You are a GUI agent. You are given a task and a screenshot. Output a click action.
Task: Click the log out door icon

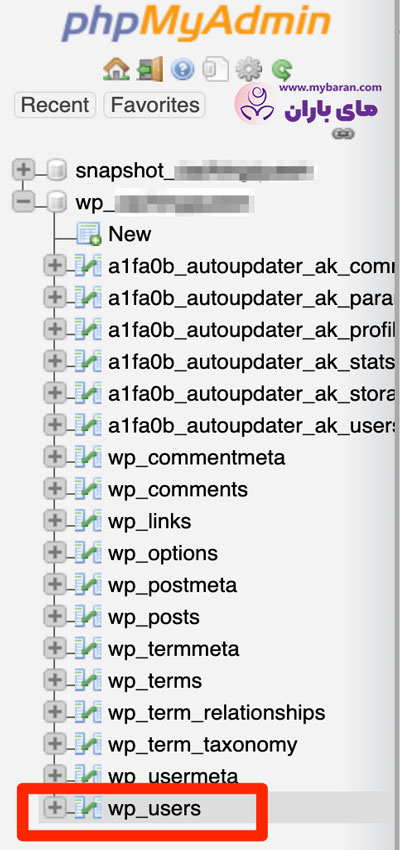tap(150, 69)
